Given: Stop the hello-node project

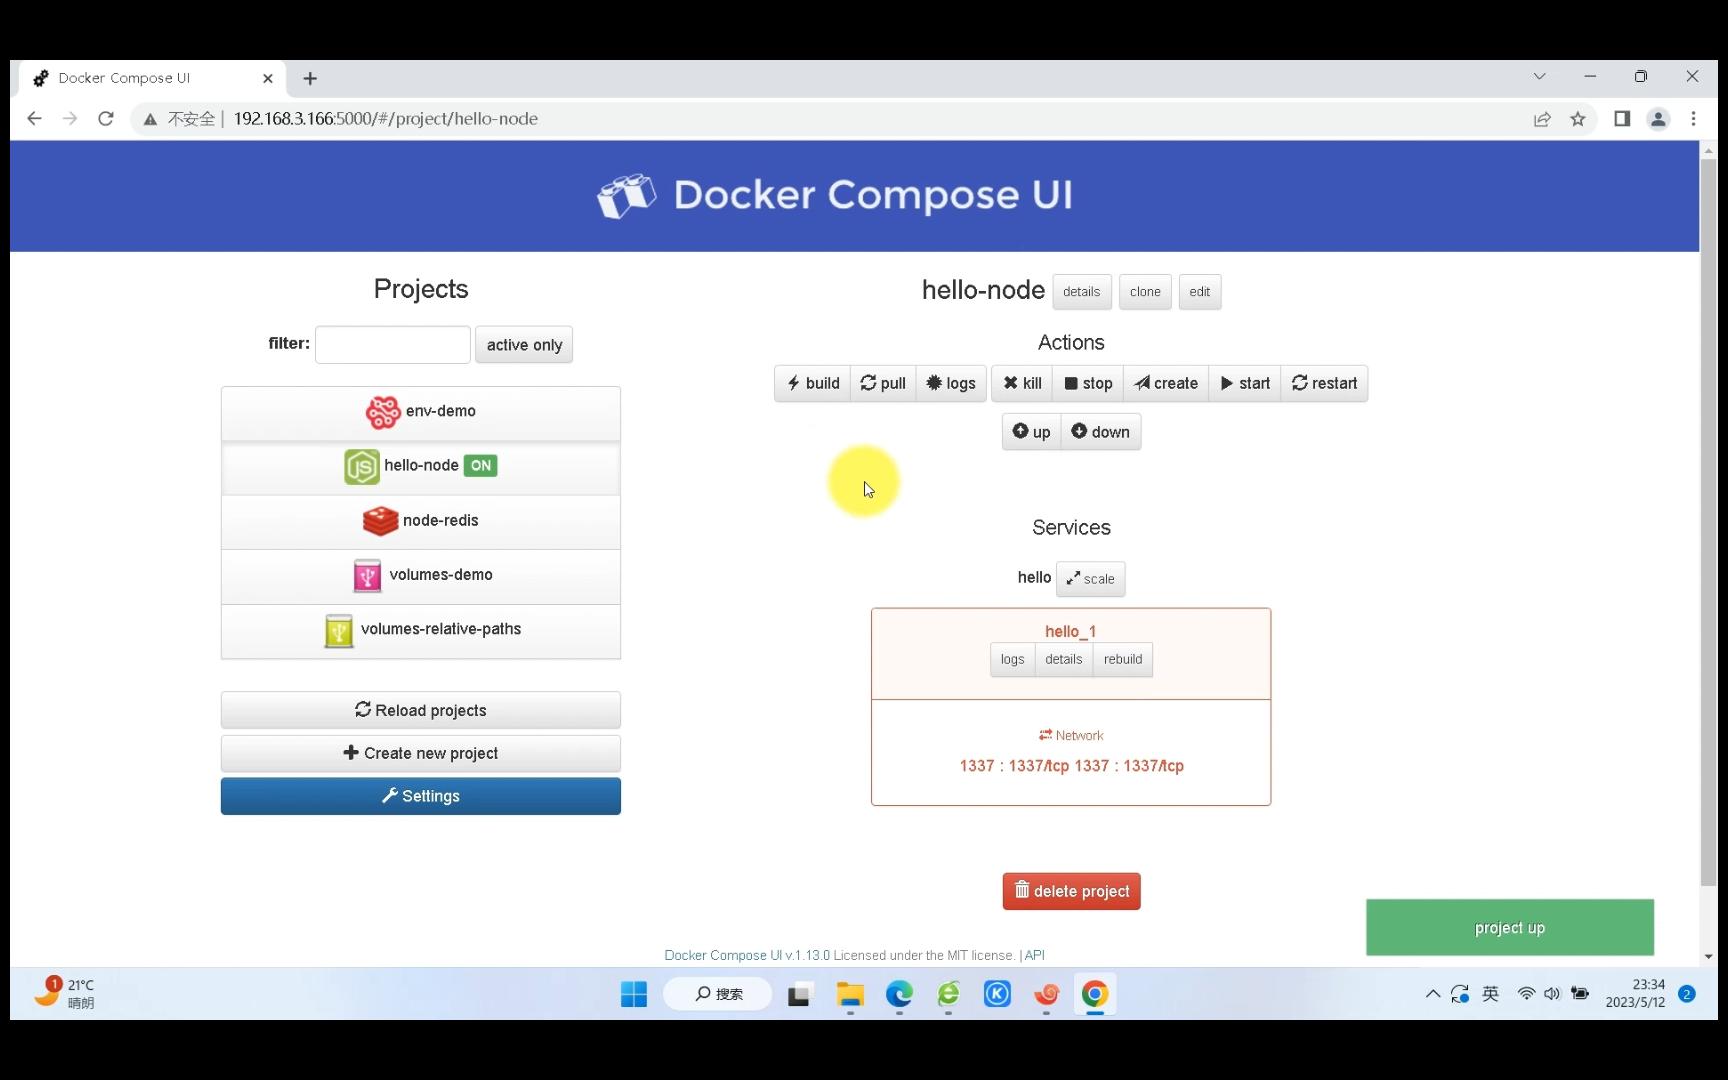Looking at the screenshot, I should click(1088, 384).
